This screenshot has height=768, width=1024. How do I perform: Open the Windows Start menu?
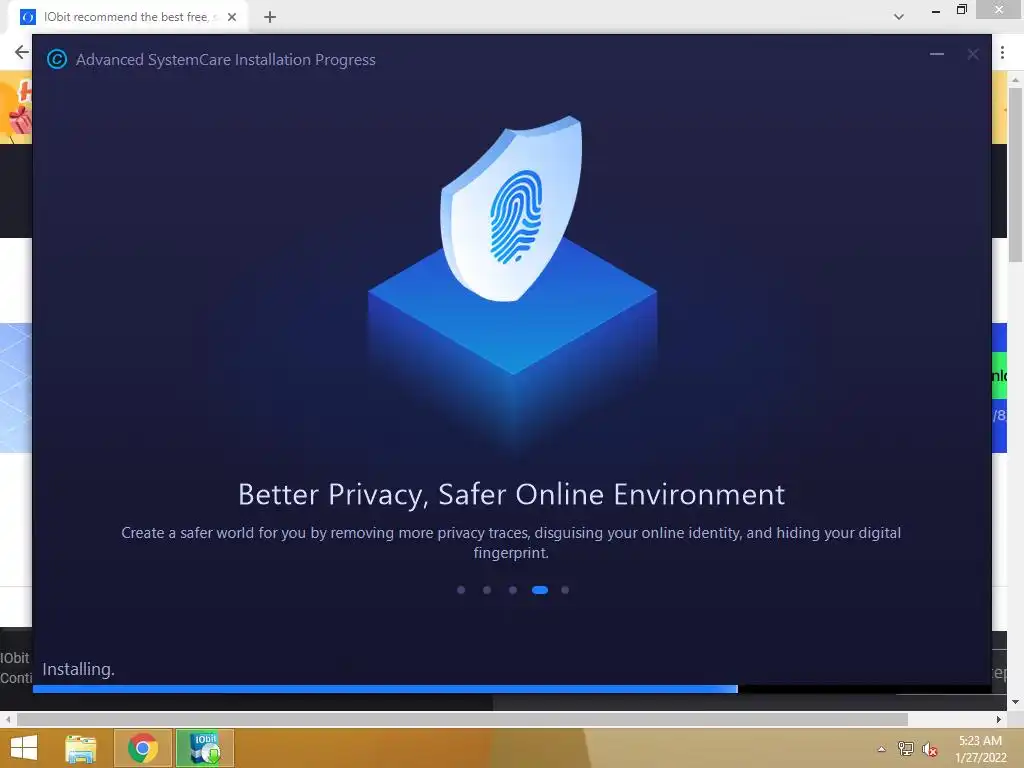(24, 748)
